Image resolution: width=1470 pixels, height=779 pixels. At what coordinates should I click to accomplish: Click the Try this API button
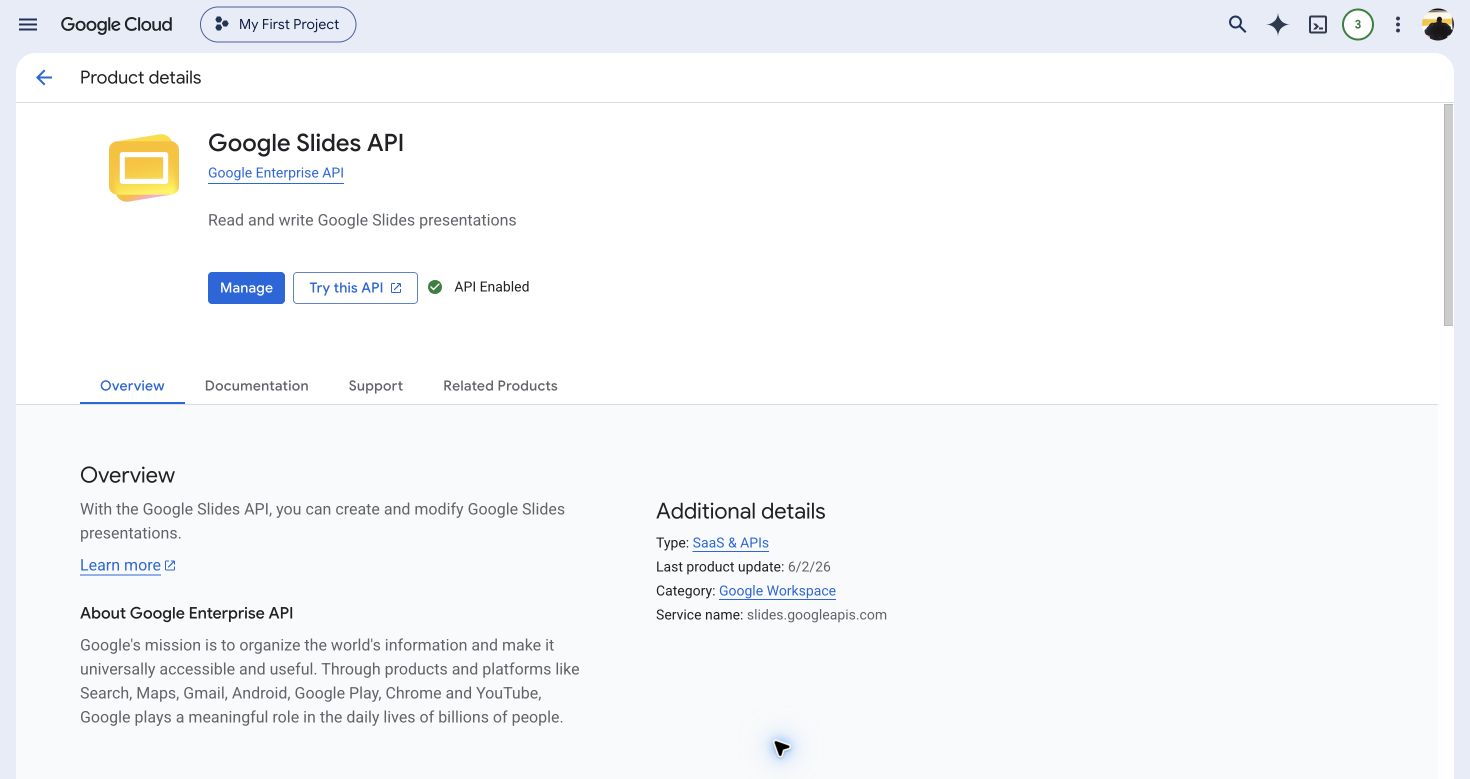click(x=355, y=288)
